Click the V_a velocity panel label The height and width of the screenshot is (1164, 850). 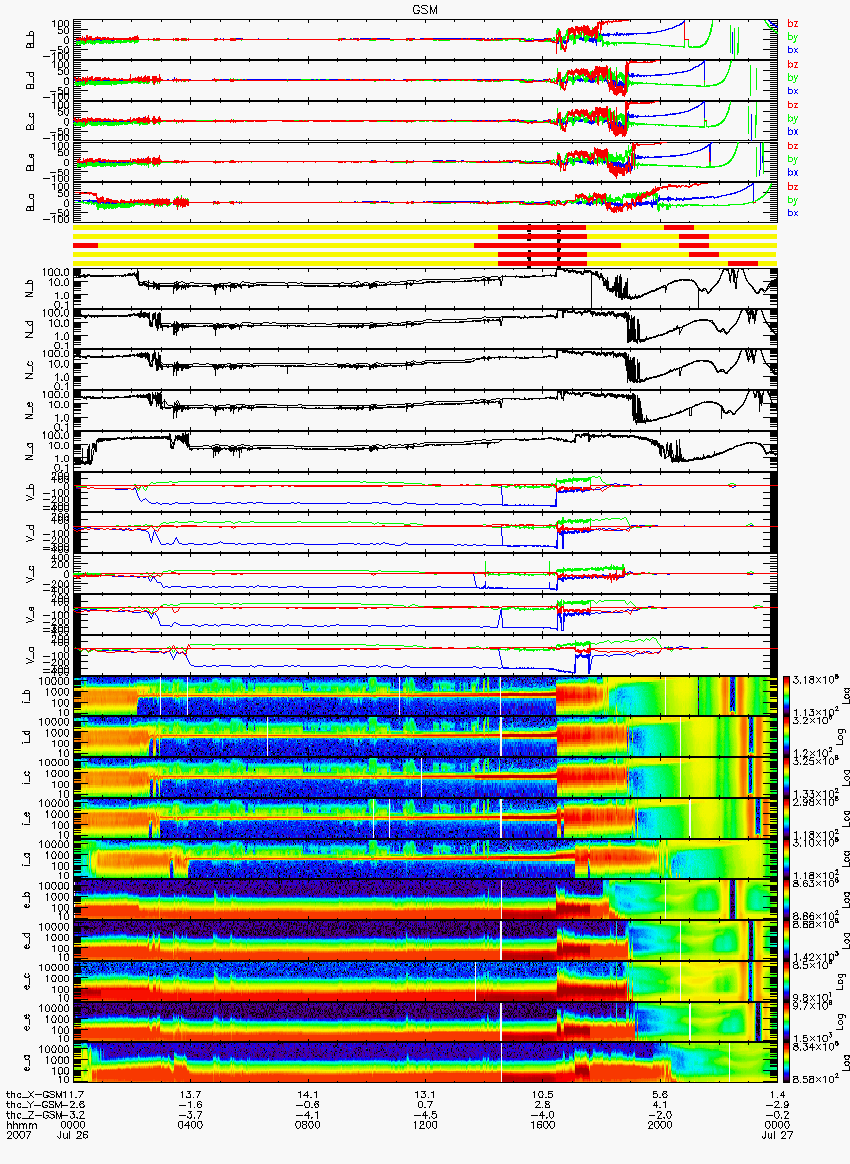pos(30,655)
